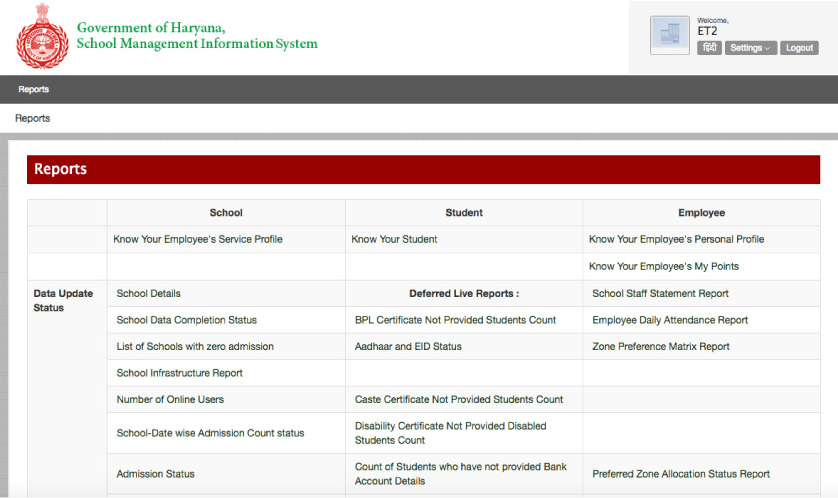Click the School Management Information System title

point(197,43)
